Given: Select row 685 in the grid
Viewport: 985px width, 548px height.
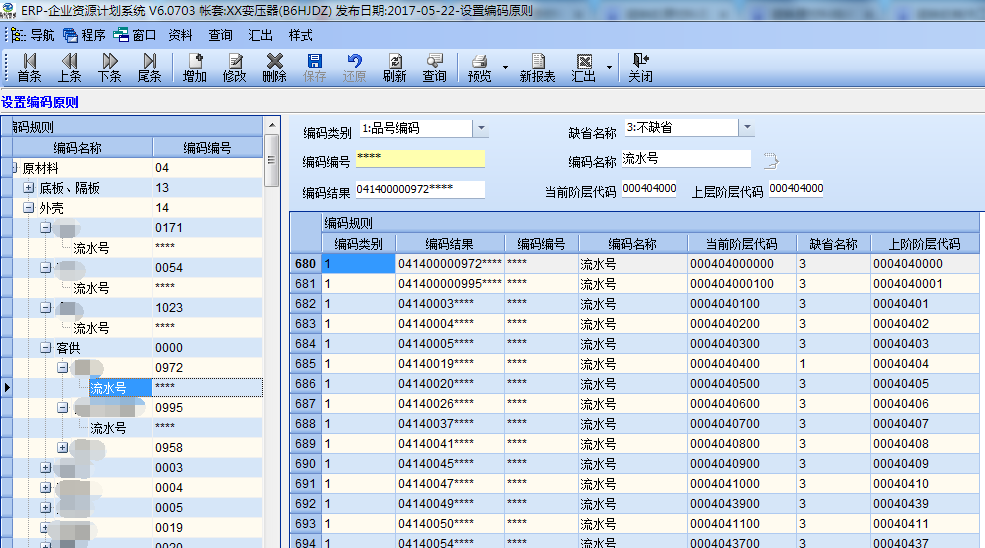Looking at the screenshot, I should pos(634,363).
